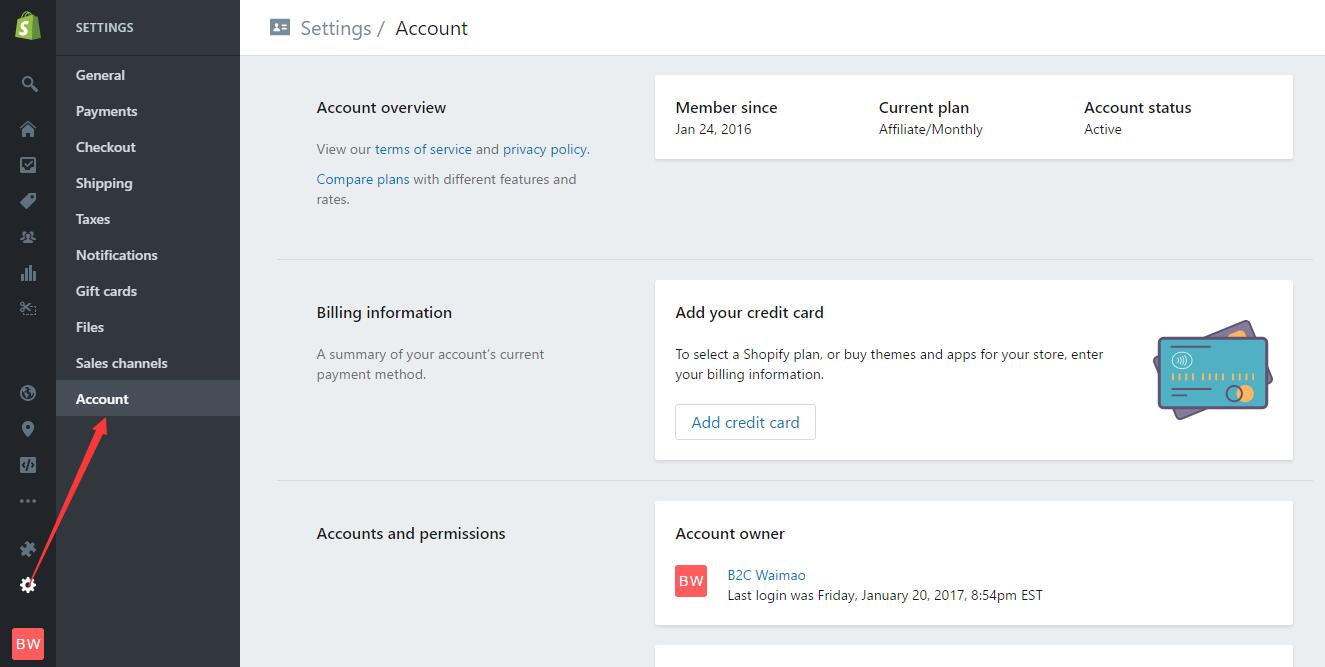Click the Active account status text

click(x=1103, y=129)
